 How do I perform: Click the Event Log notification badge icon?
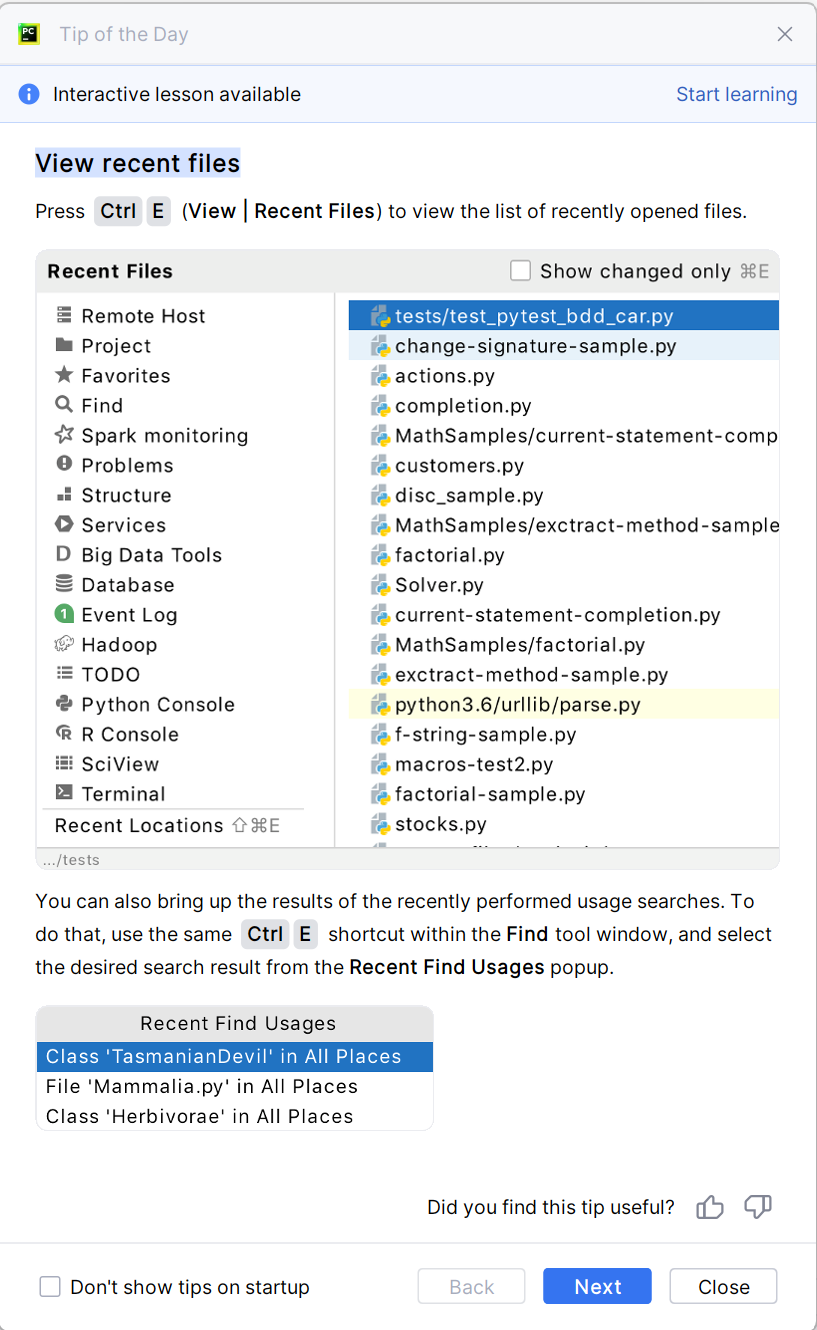click(64, 615)
